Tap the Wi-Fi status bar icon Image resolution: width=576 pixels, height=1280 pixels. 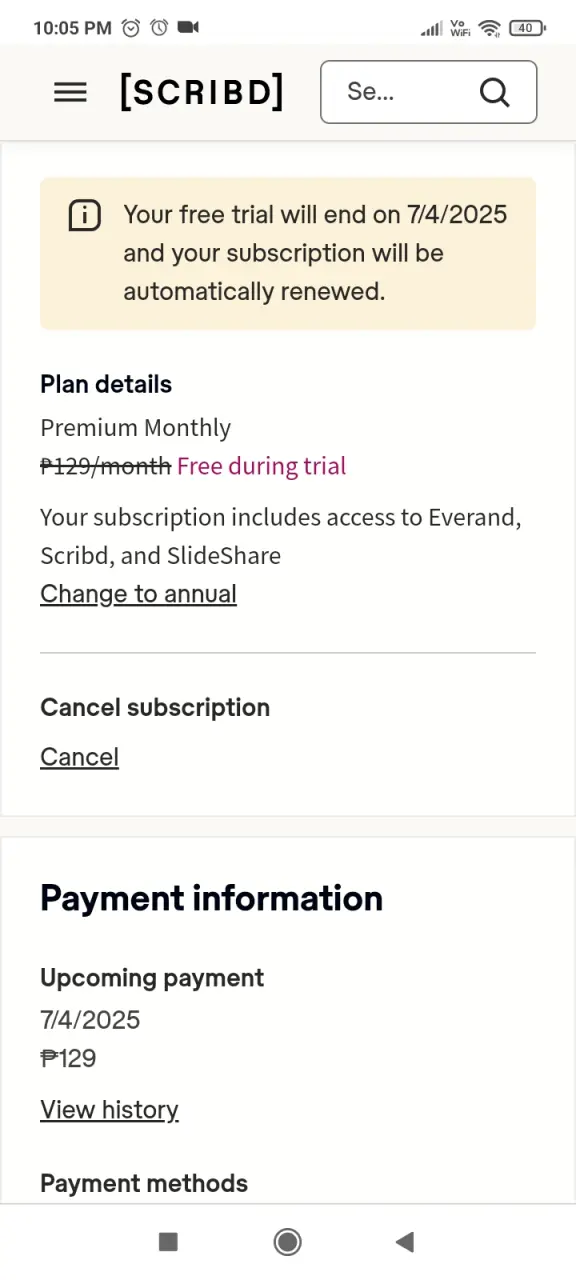(489, 28)
